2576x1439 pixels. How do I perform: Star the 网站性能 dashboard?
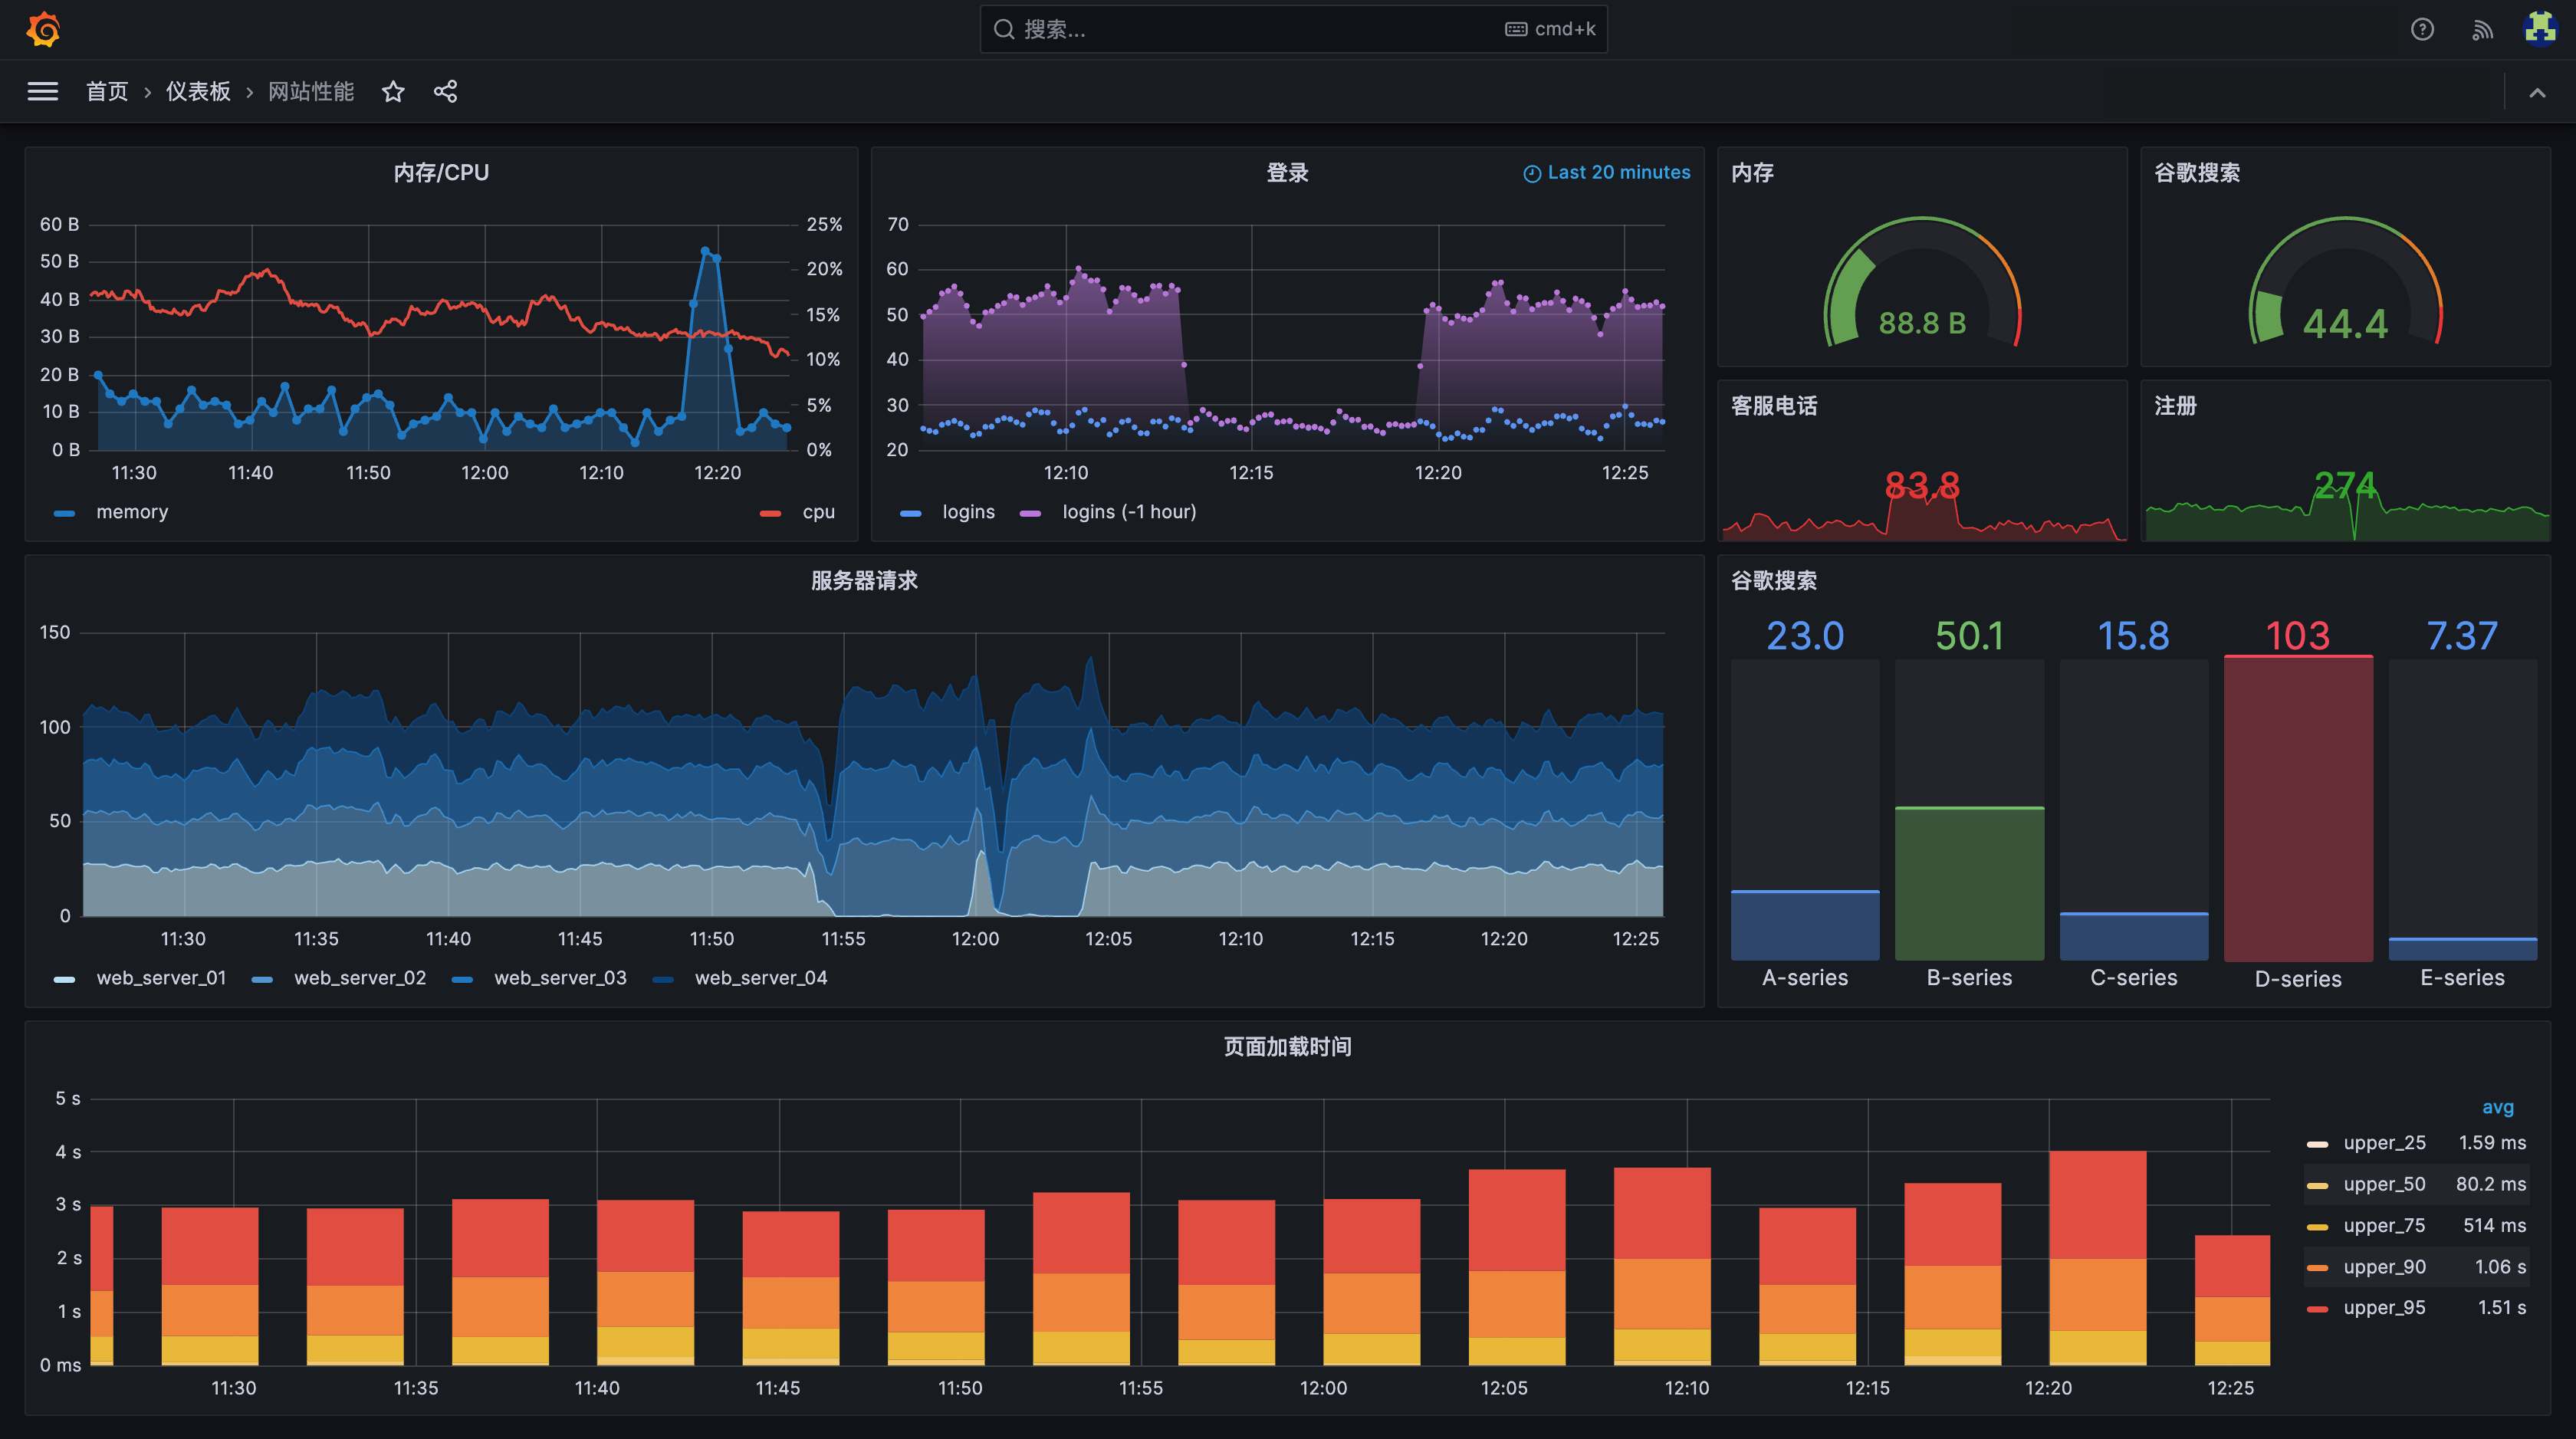[x=393, y=92]
